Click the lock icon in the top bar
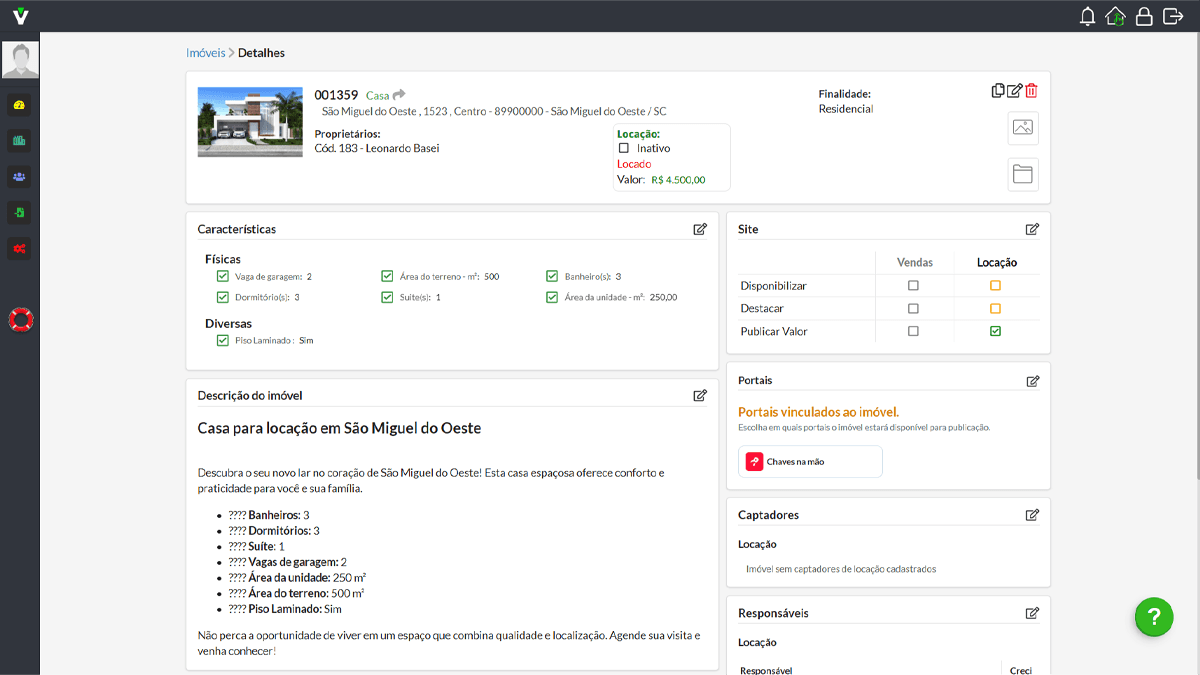This screenshot has height=675, width=1200. [x=1143, y=16]
